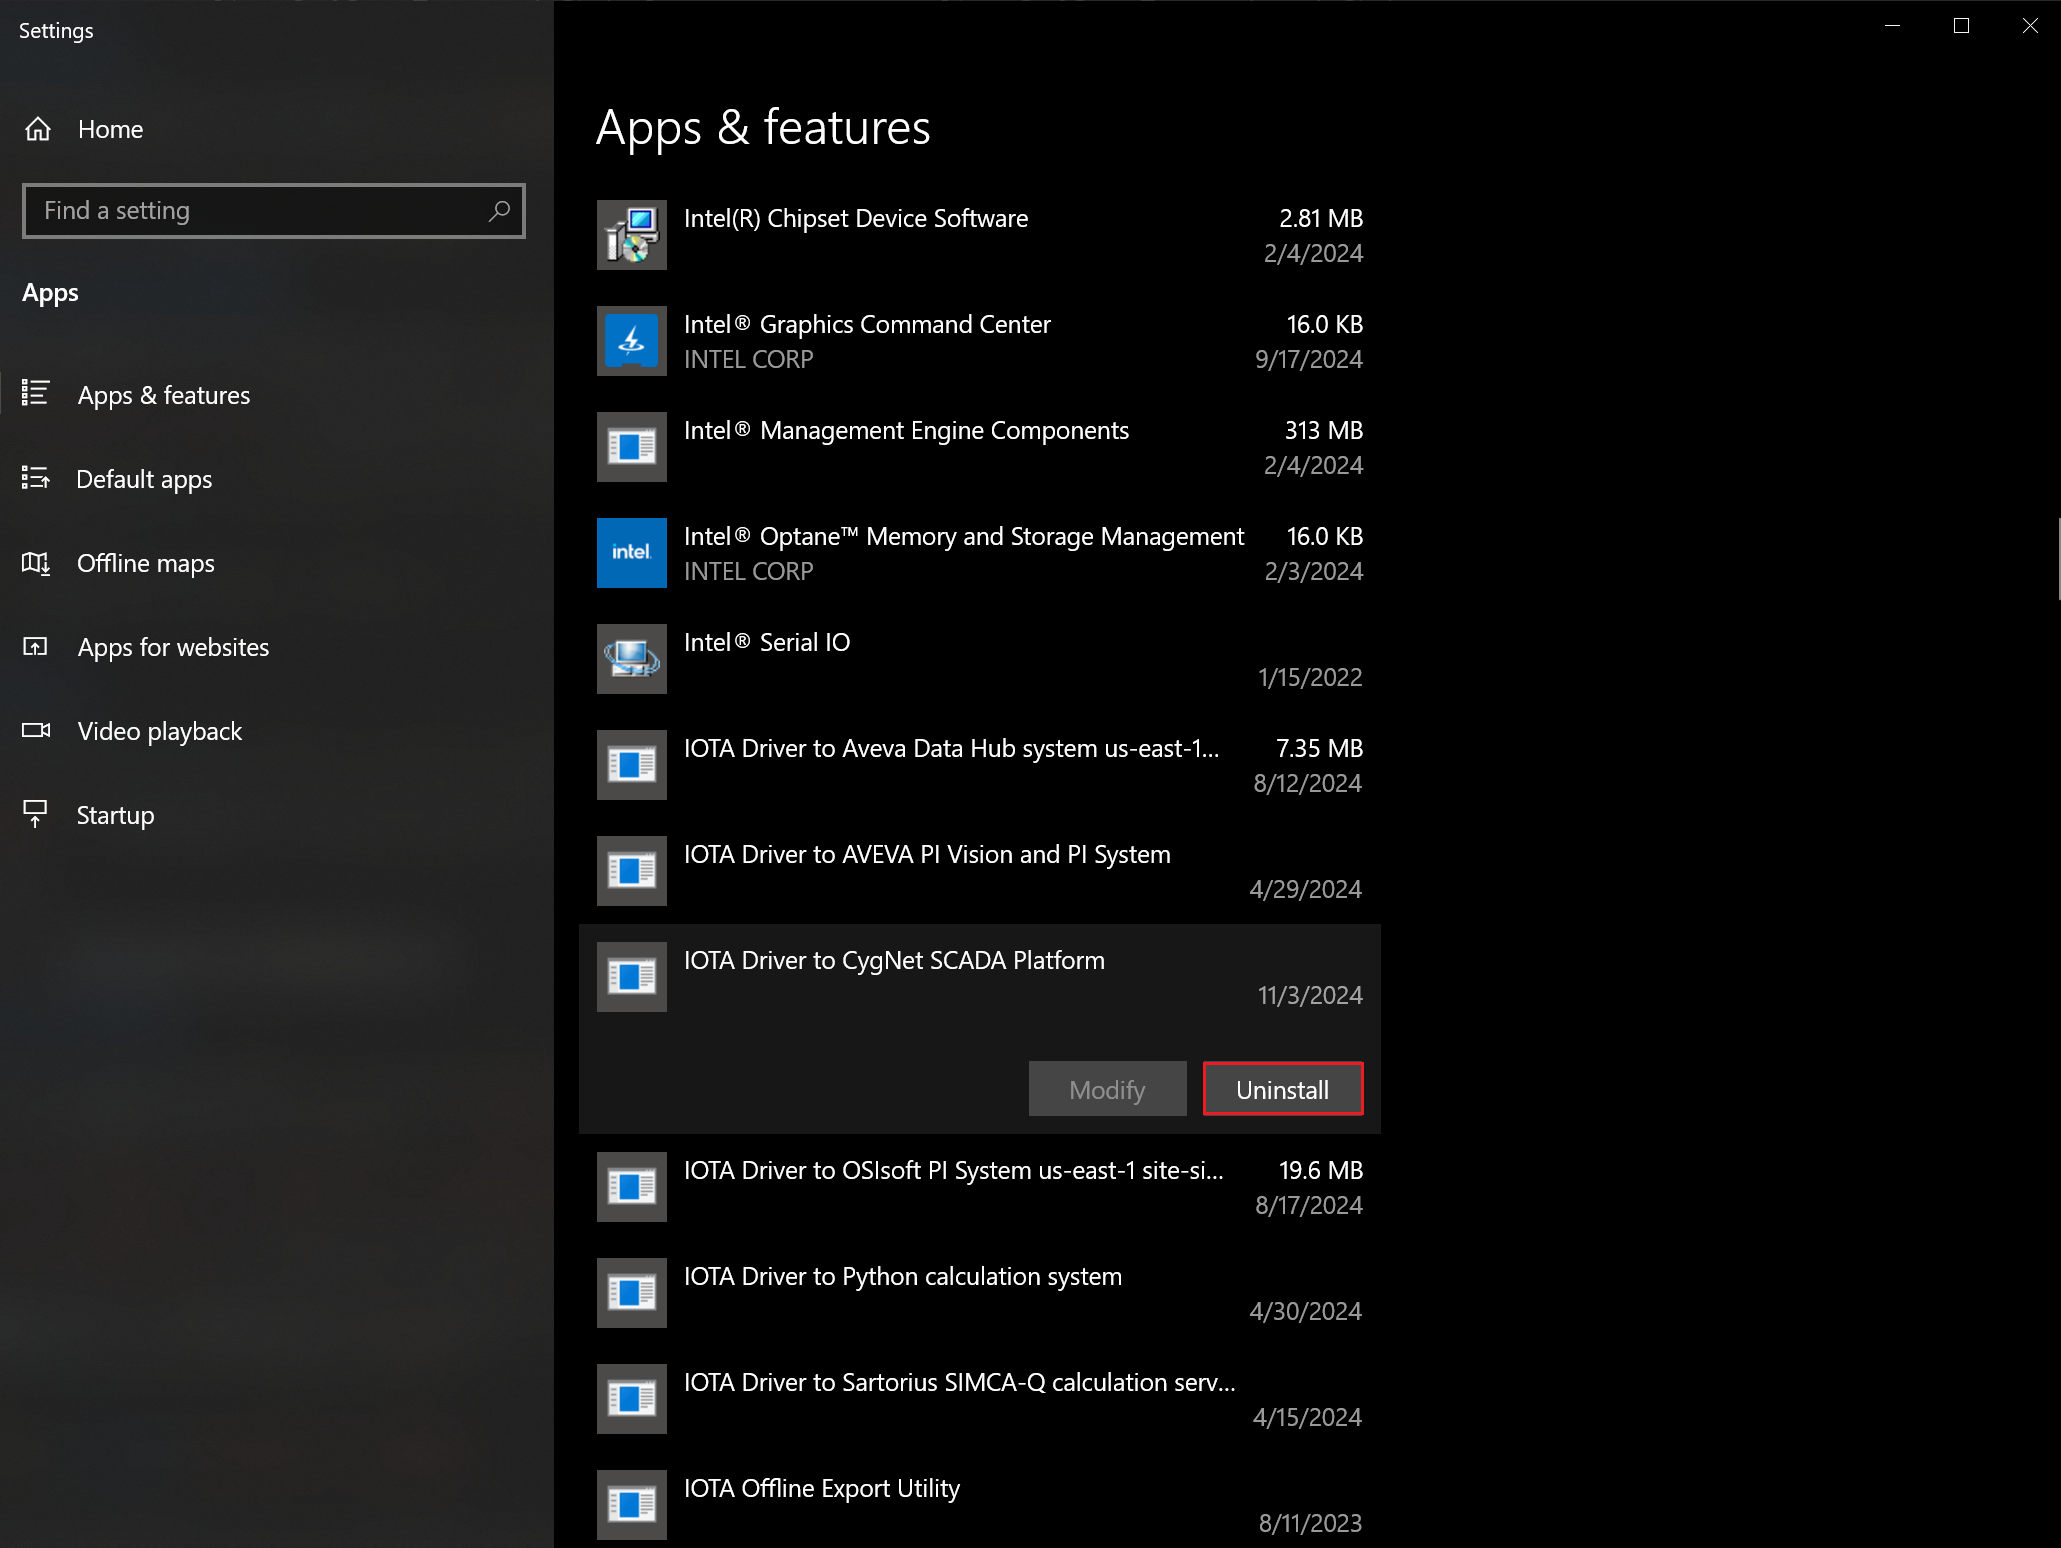
Task: Click the Intel Graphics Command Center icon
Action: pyautogui.click(x=632, y=341)
